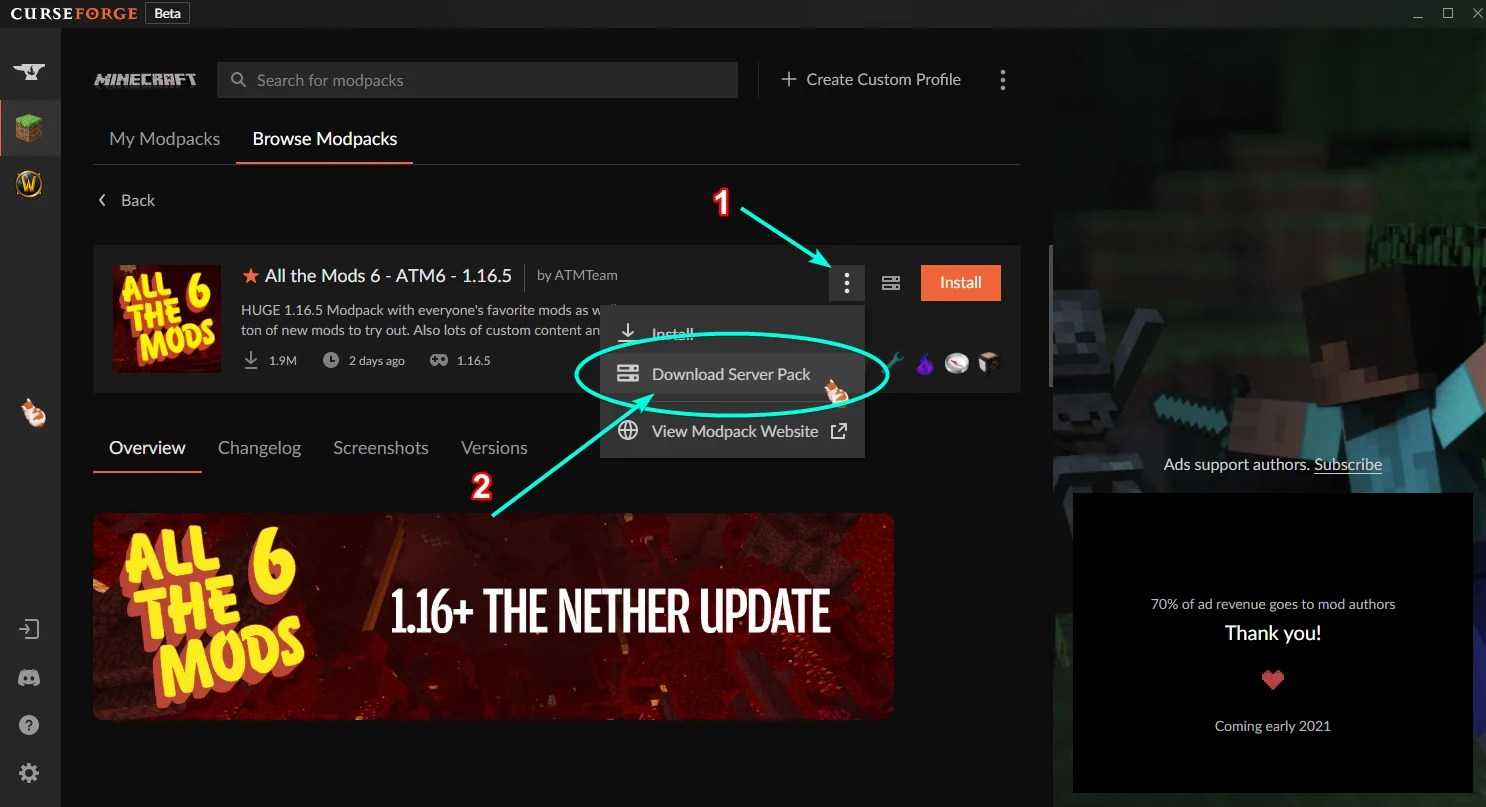The image size is (1486, 807).
Task: Click Create Custom Profile
Action: tap(871, 79)
